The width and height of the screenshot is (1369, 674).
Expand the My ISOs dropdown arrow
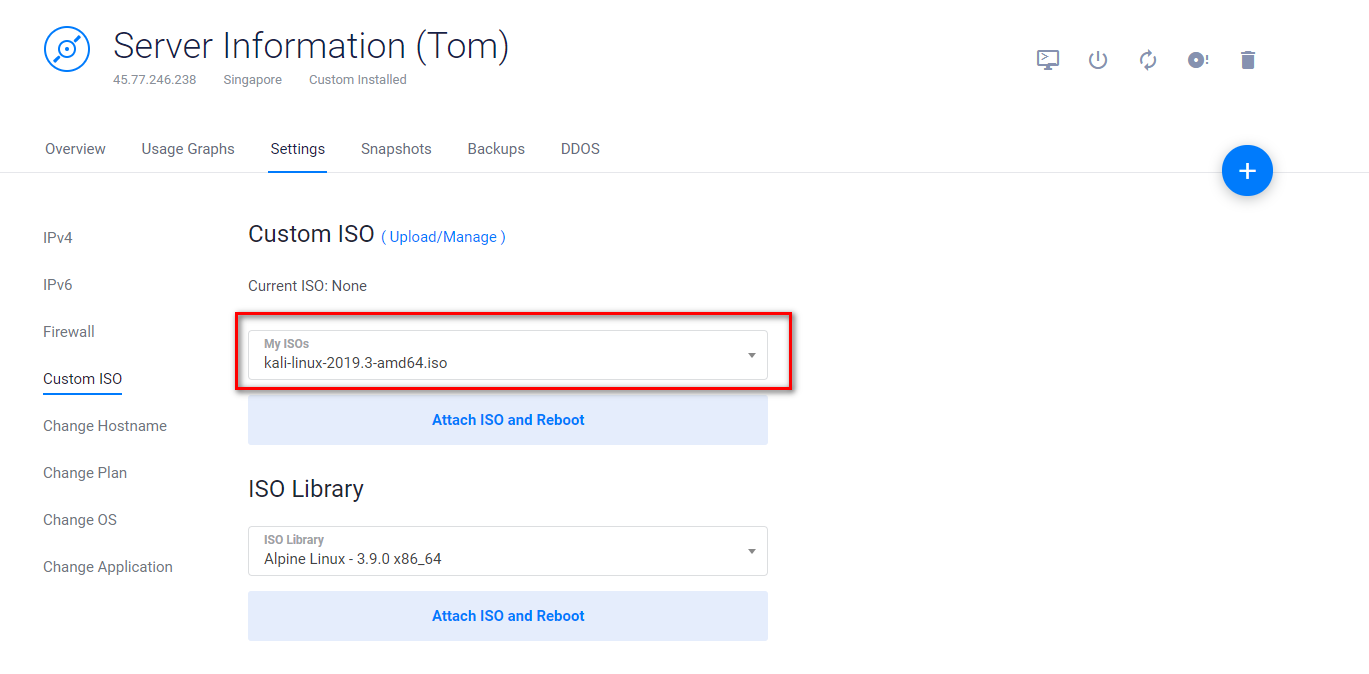751,355
